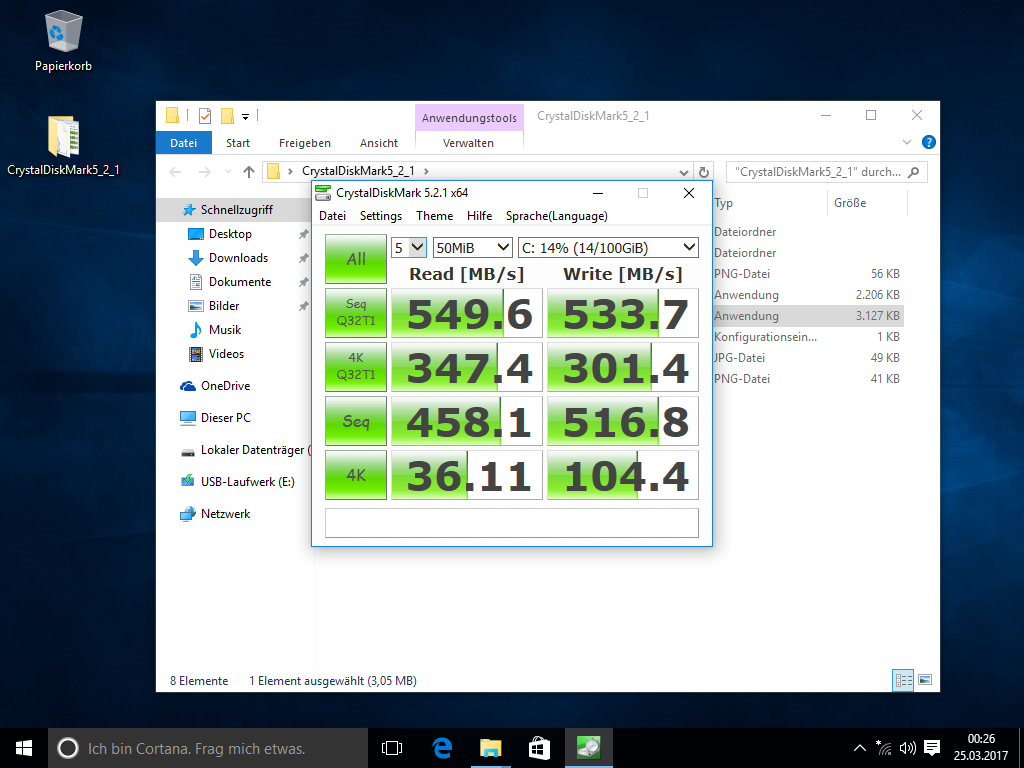The image size is (1024, 768).
Task: Click the Explorer search box
Action: pyautogui.click(x=826, y=172)
